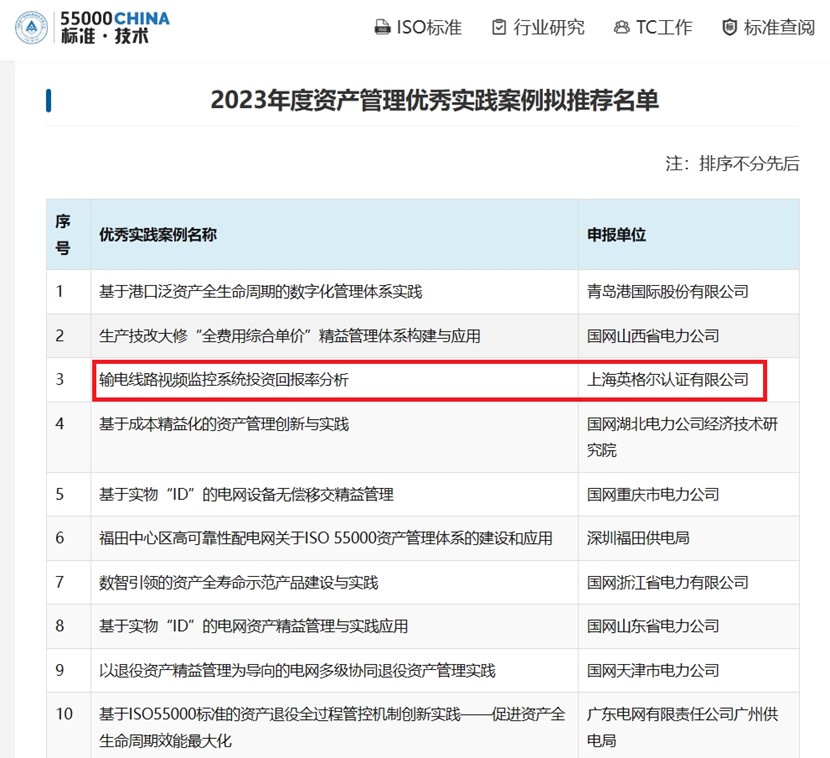Click the note 注：排序不分先后
This screenshot has height=758, width=830.
[732, 164]
